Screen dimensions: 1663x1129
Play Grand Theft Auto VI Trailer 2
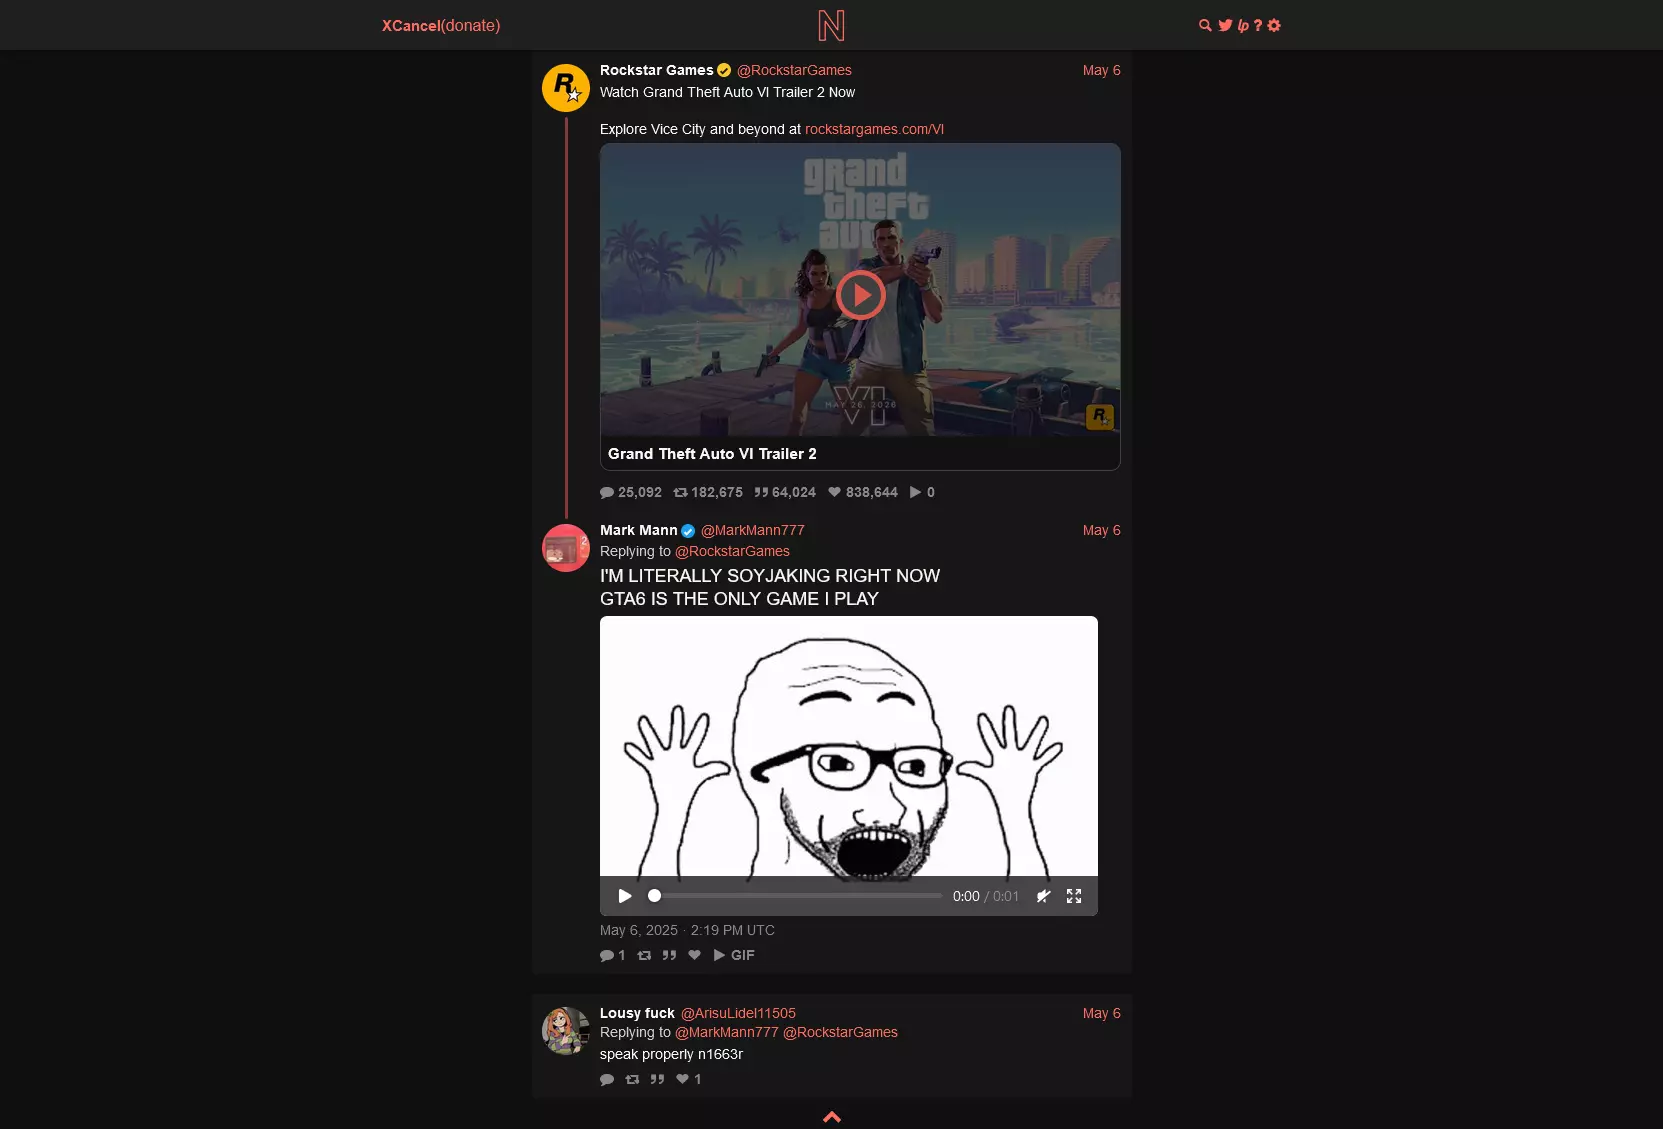coord(861,295)
